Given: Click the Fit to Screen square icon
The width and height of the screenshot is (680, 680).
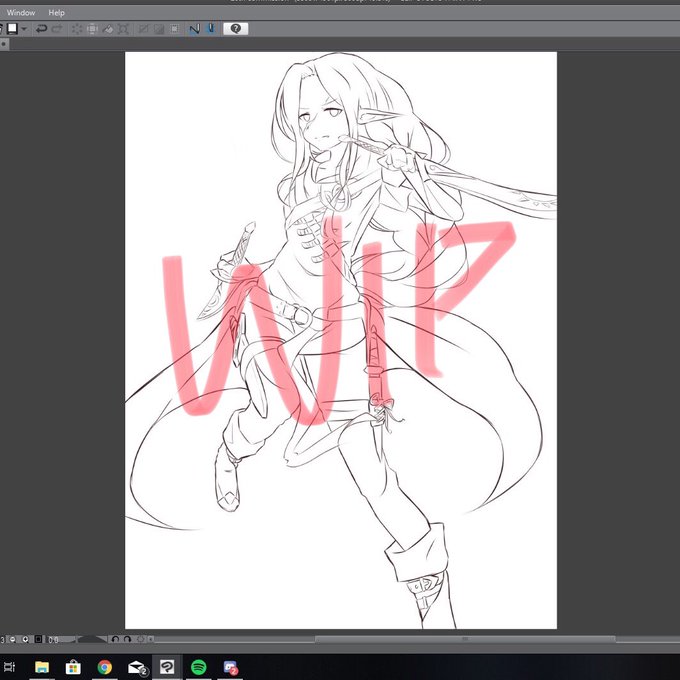Looking at the screenshot, I should pyautogui.click(x=39, y=639).
